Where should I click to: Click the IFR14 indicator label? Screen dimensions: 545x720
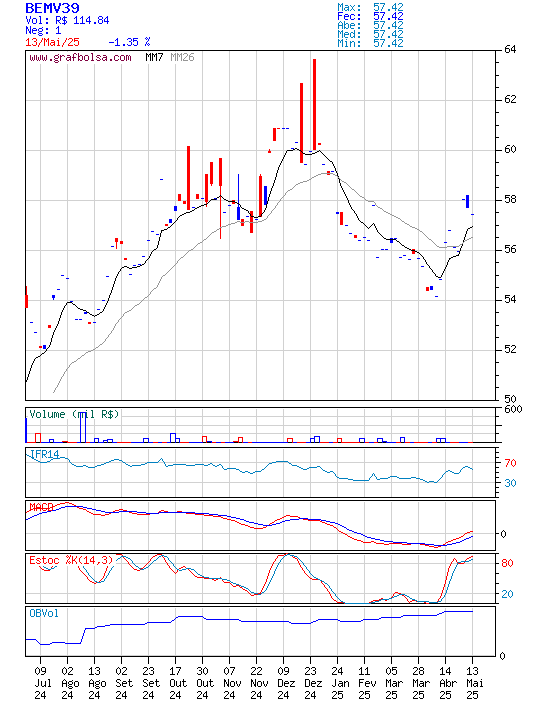[x=45, y=454]
